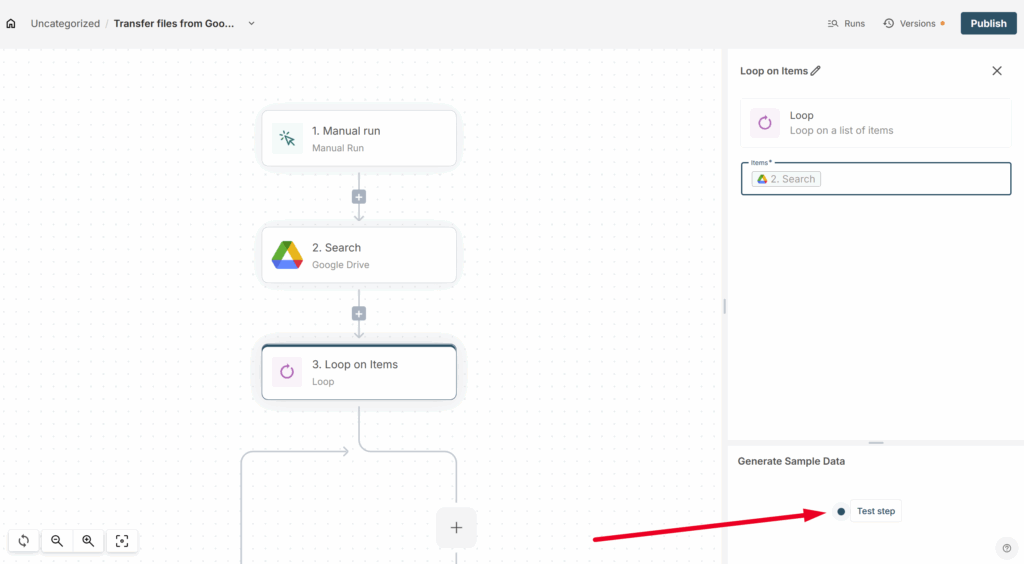Open the flow name dropdown chevron
This screenshot has width=1024, height=564.
(251, 23)
